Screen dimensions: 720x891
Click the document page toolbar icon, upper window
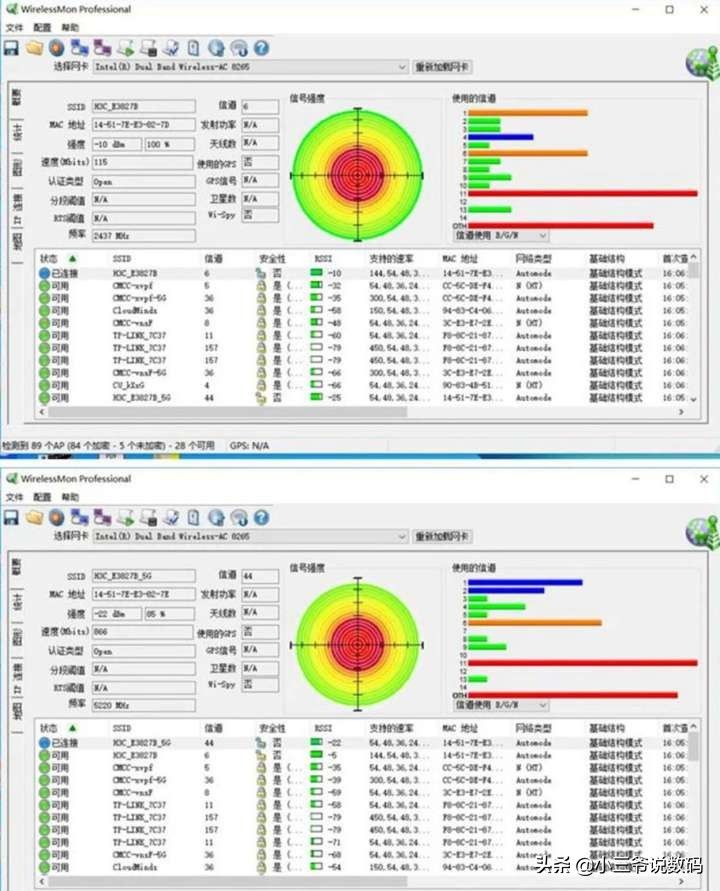click(193, 48)
